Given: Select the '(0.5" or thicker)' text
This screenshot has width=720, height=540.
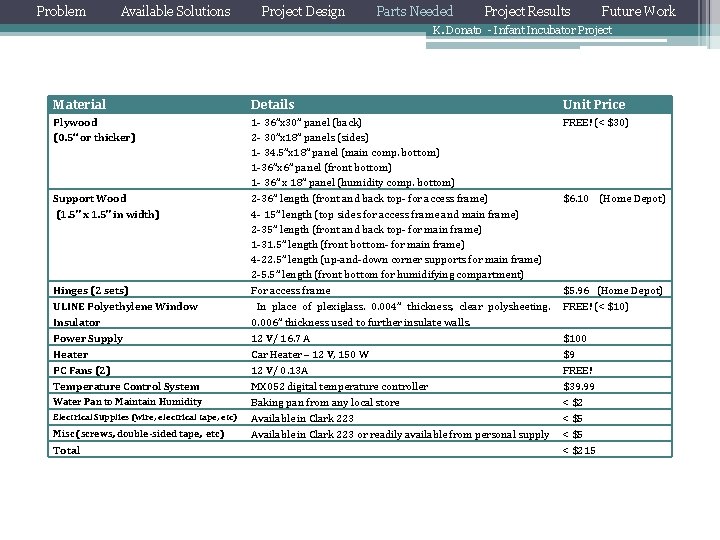Looking at the screenshot, I should pyautogui.click(x=94, y=138).
